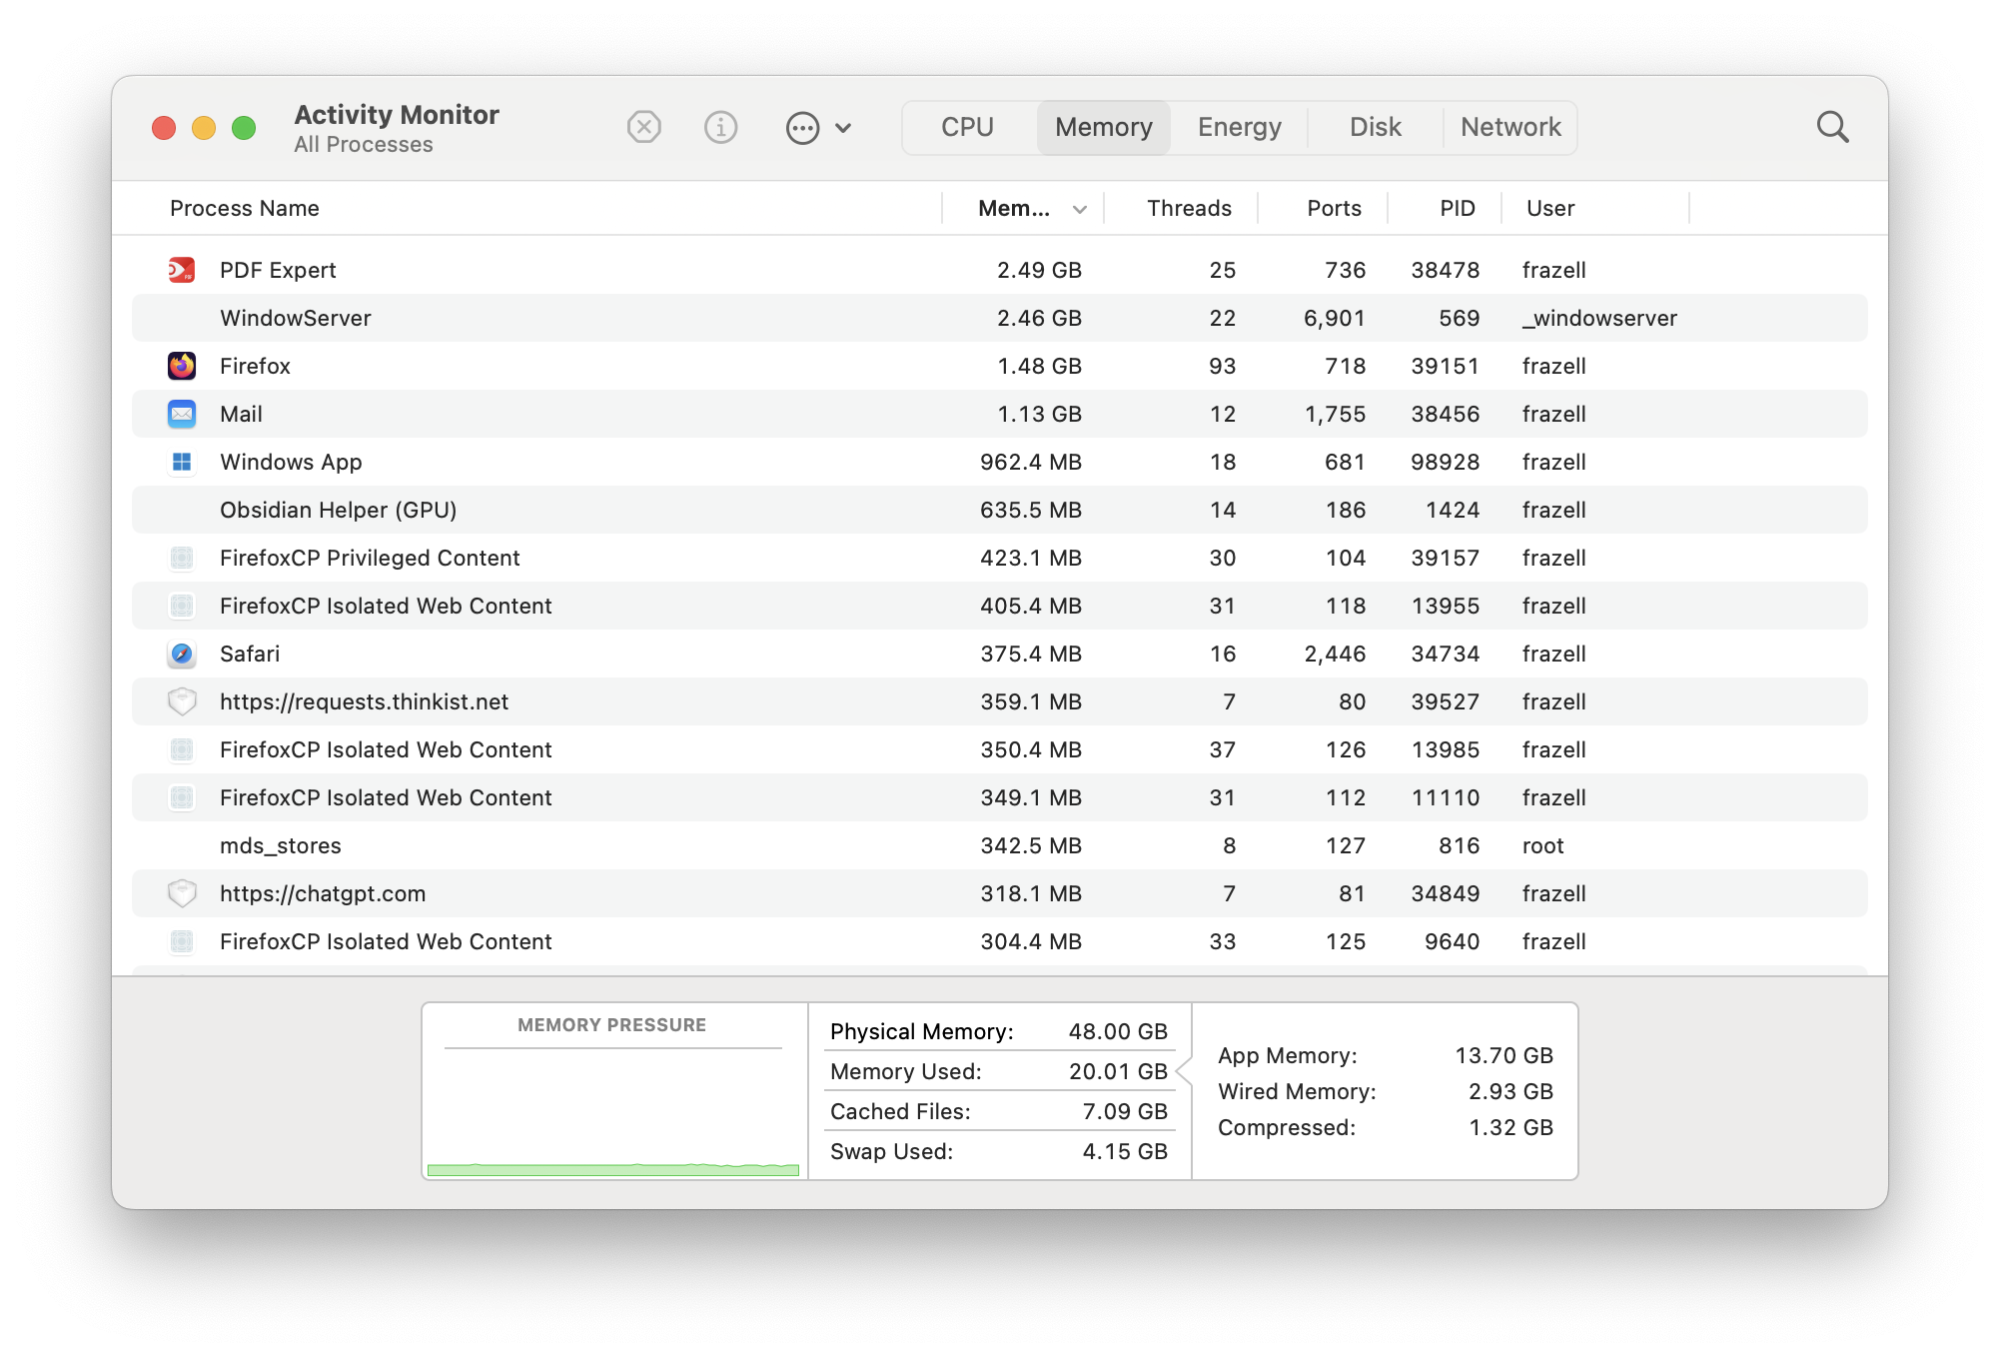Click the PDF Expert app icon
Screen dimensions: 2000x1357
181,269
